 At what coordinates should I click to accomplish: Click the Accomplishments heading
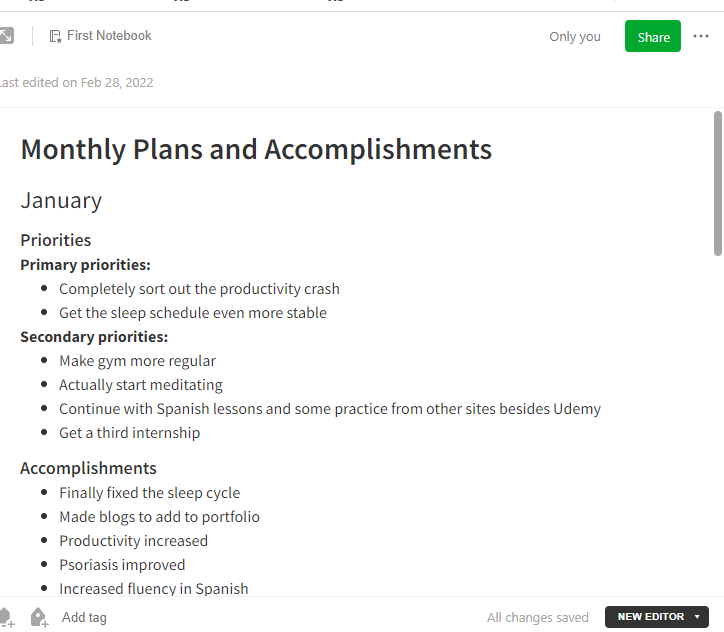click(x=88, y=468)
